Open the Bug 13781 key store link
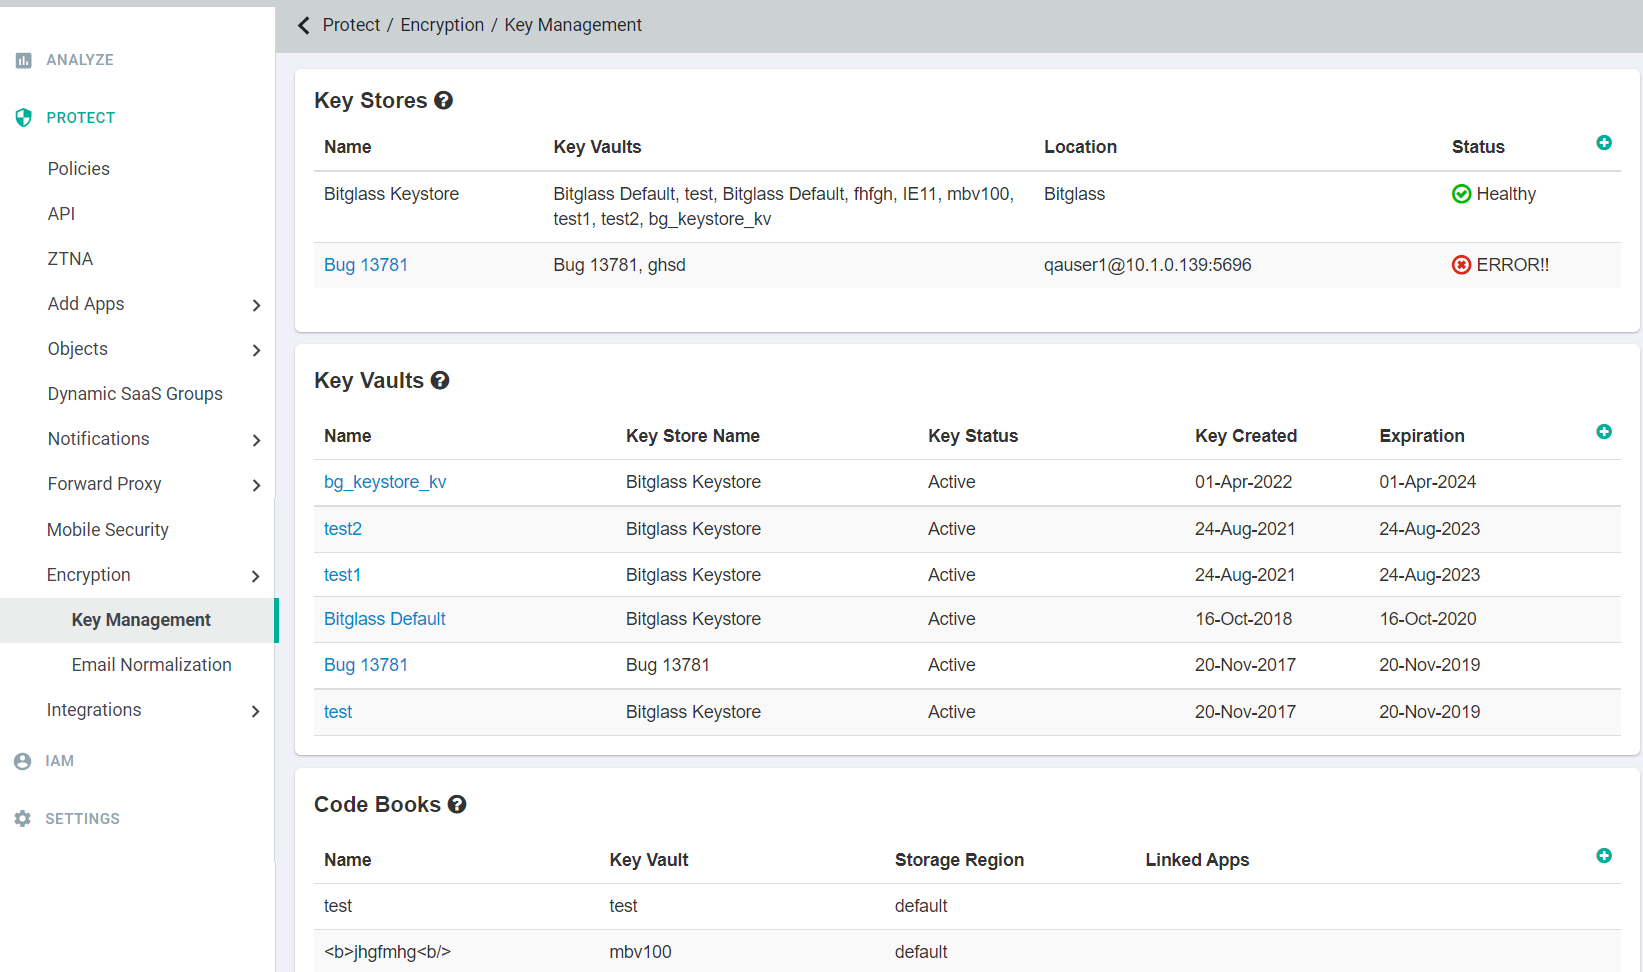The image size is (1643, 972). tap(366, 265)
